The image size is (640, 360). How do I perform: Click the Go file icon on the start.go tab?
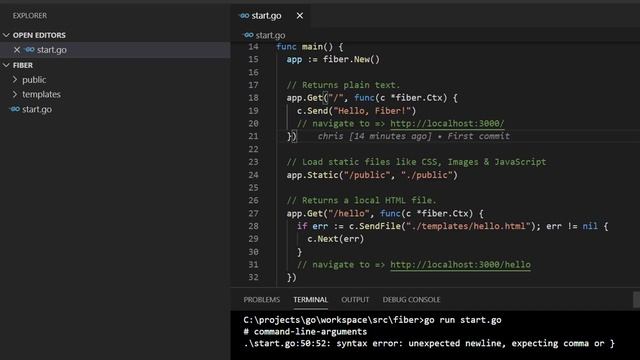coord(244,16)
